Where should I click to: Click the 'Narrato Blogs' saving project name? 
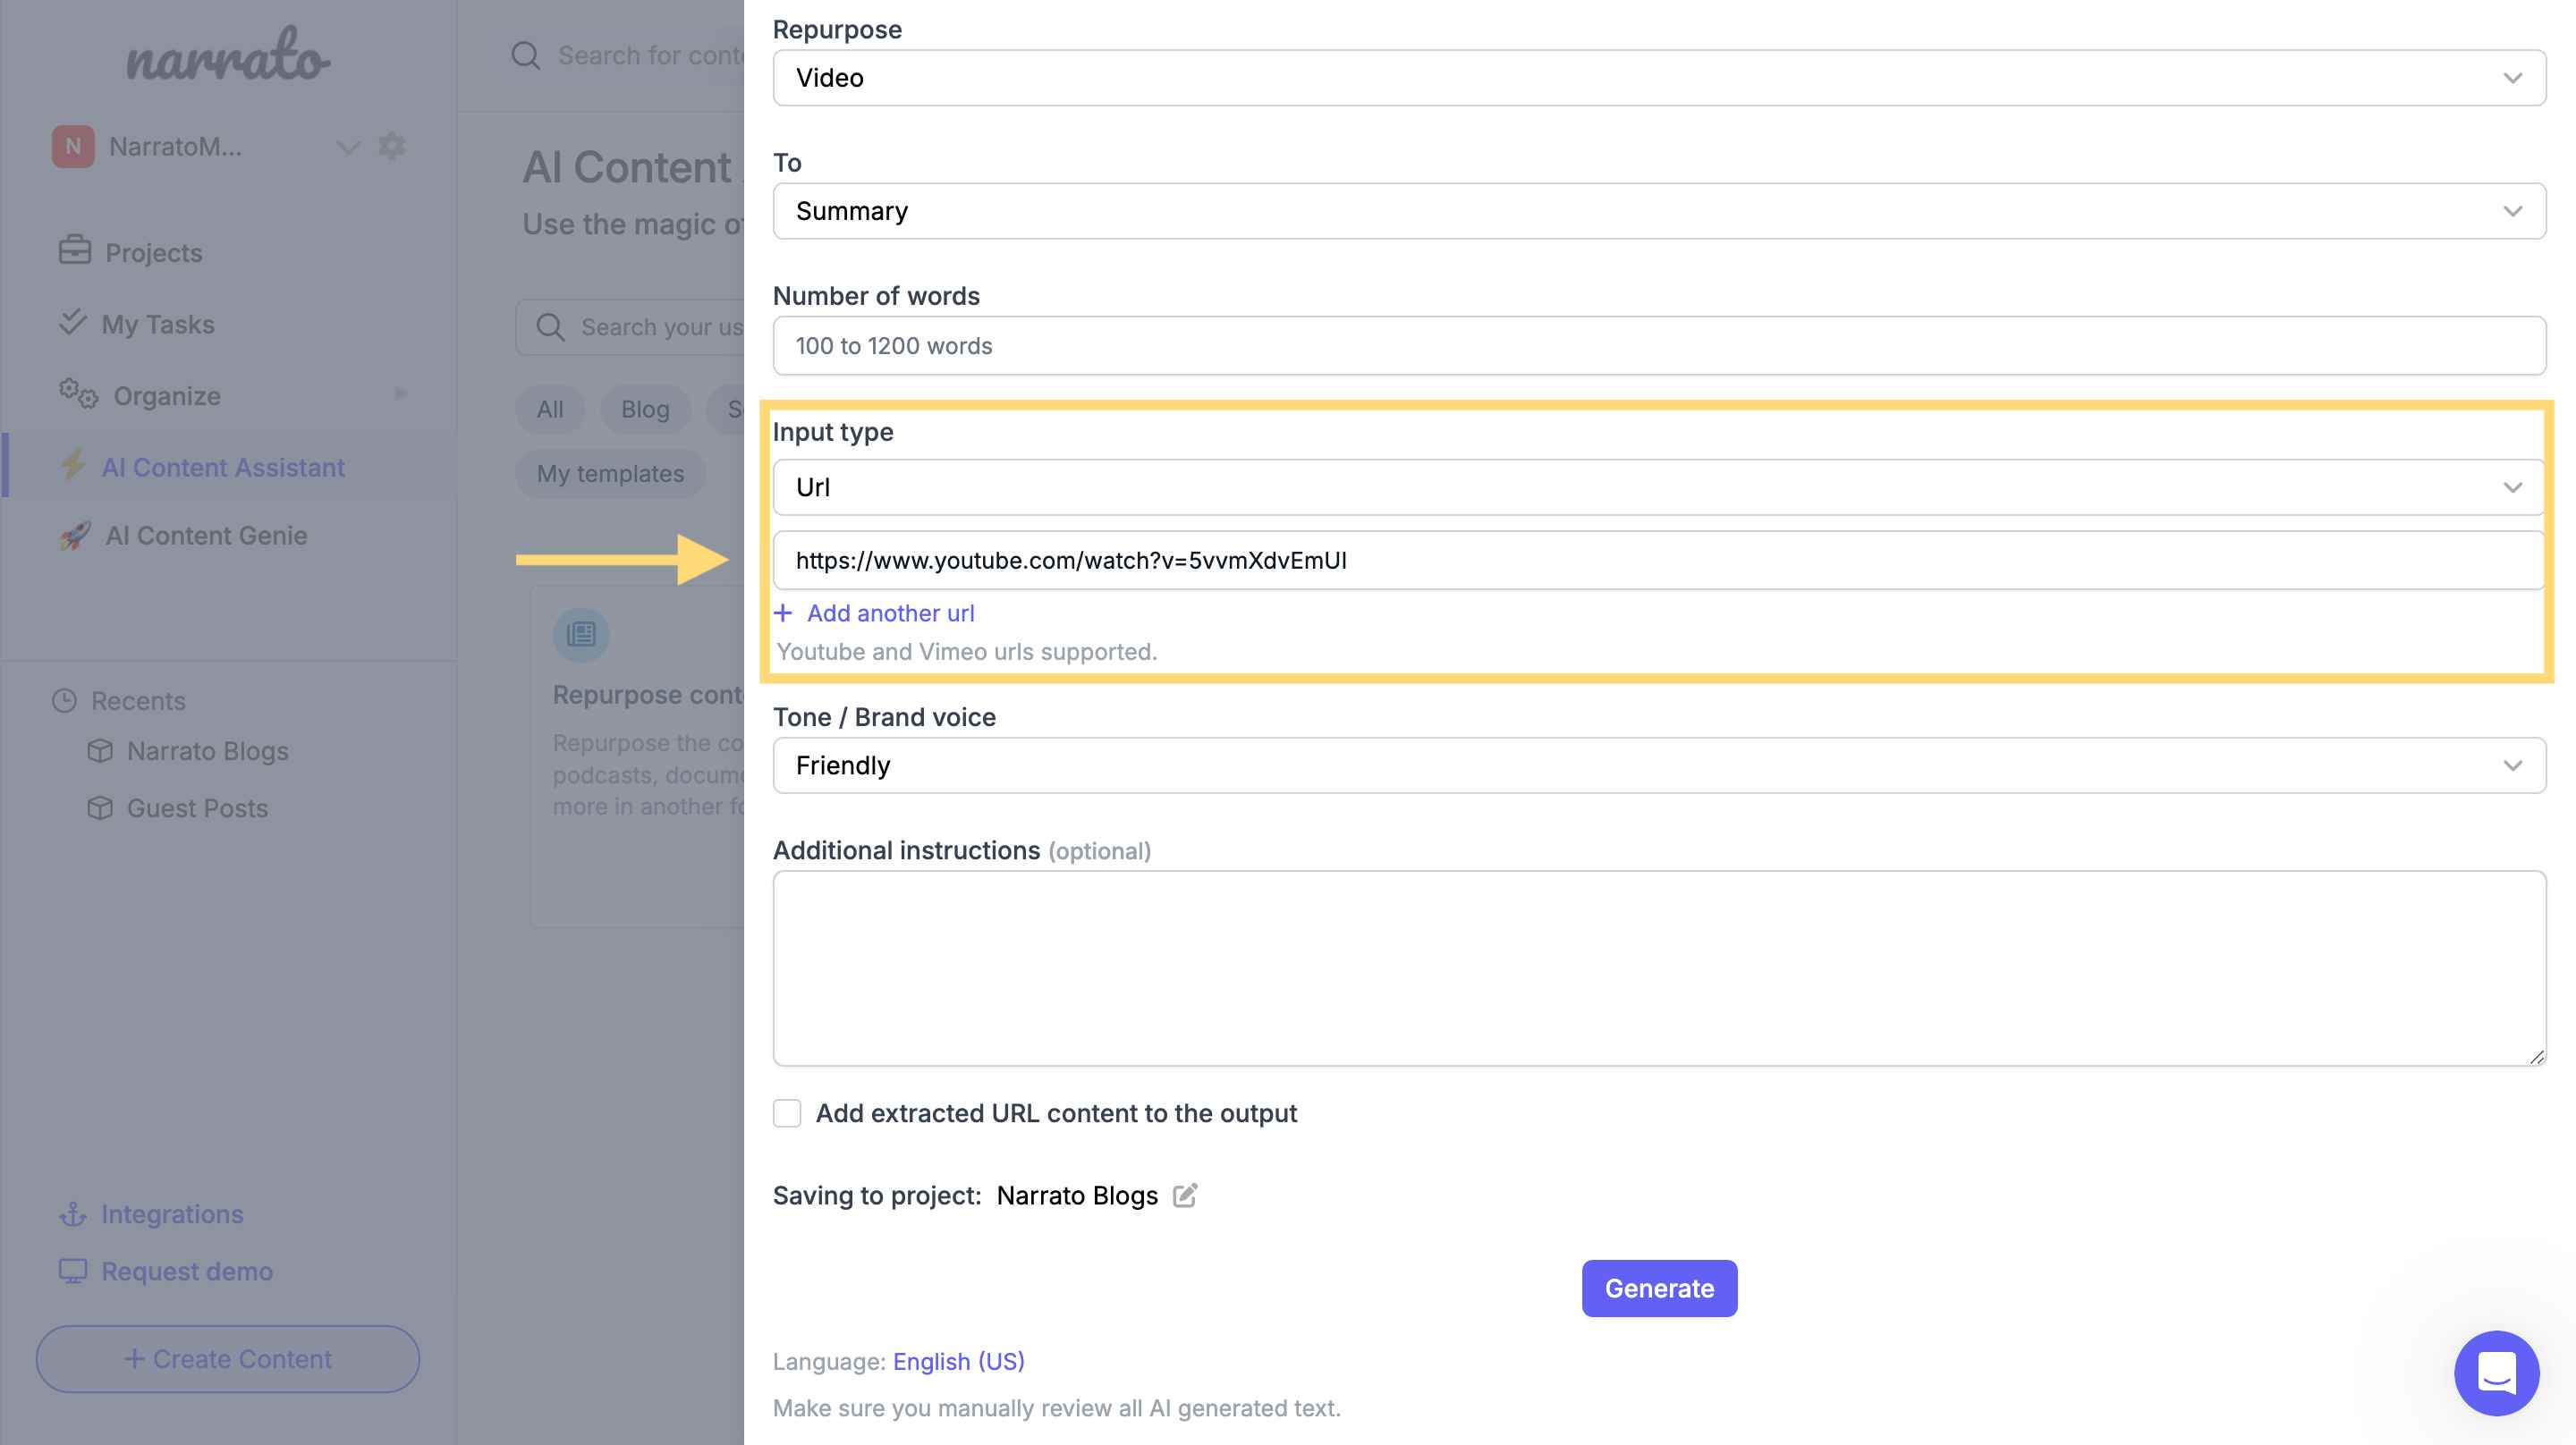tap(1077, 1195)
